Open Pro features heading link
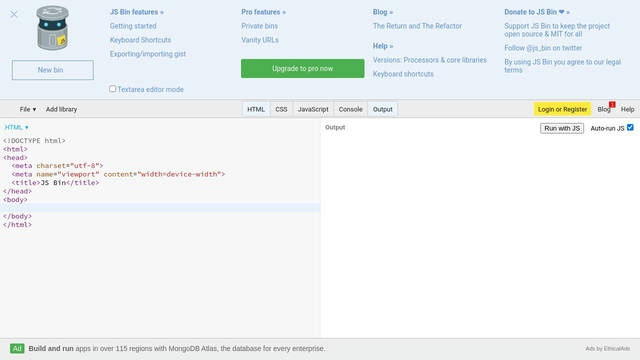This screenshot has height=360, width=640. (x=264, y=12)
